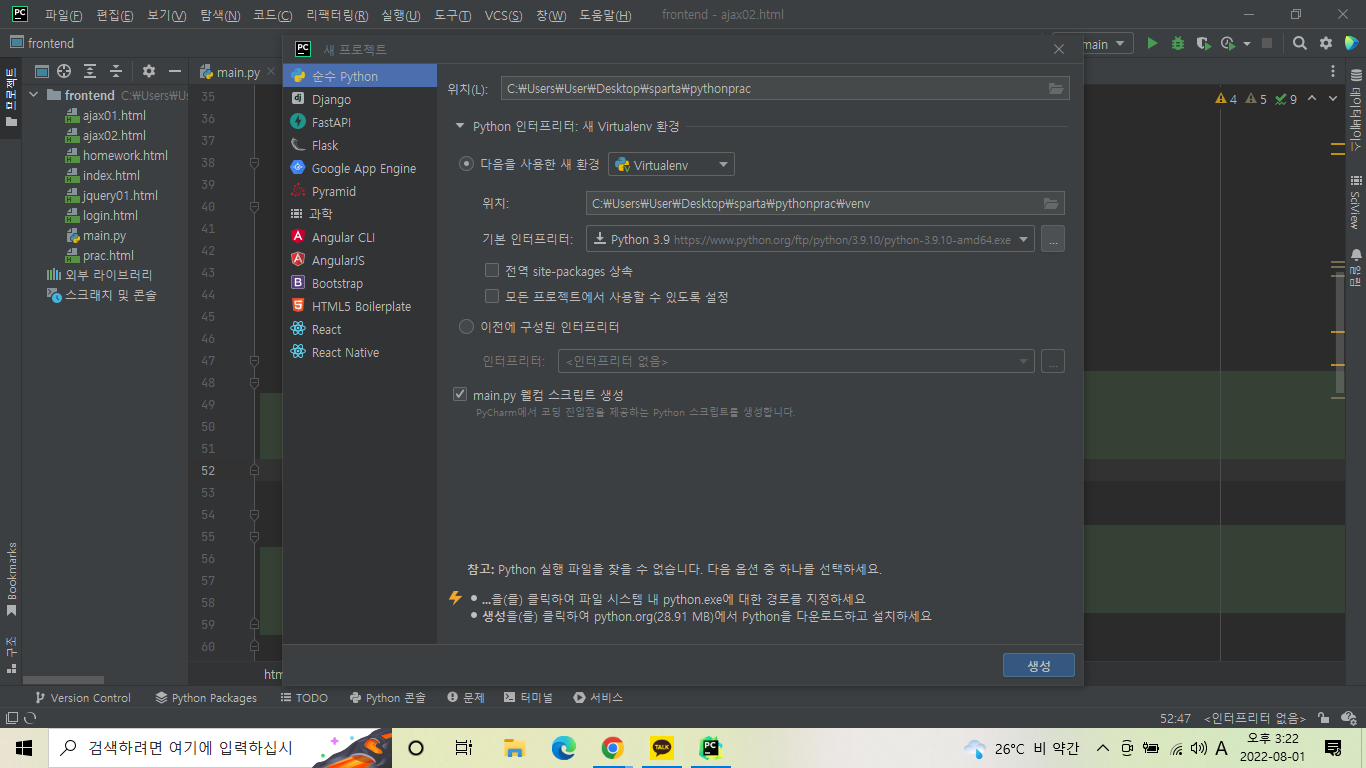The width and height of the screenshot is (1366, 768).
Task: Check '모든 프로젝트에서 사용할 수 있도록 설정'
Action: coord(491,296)
